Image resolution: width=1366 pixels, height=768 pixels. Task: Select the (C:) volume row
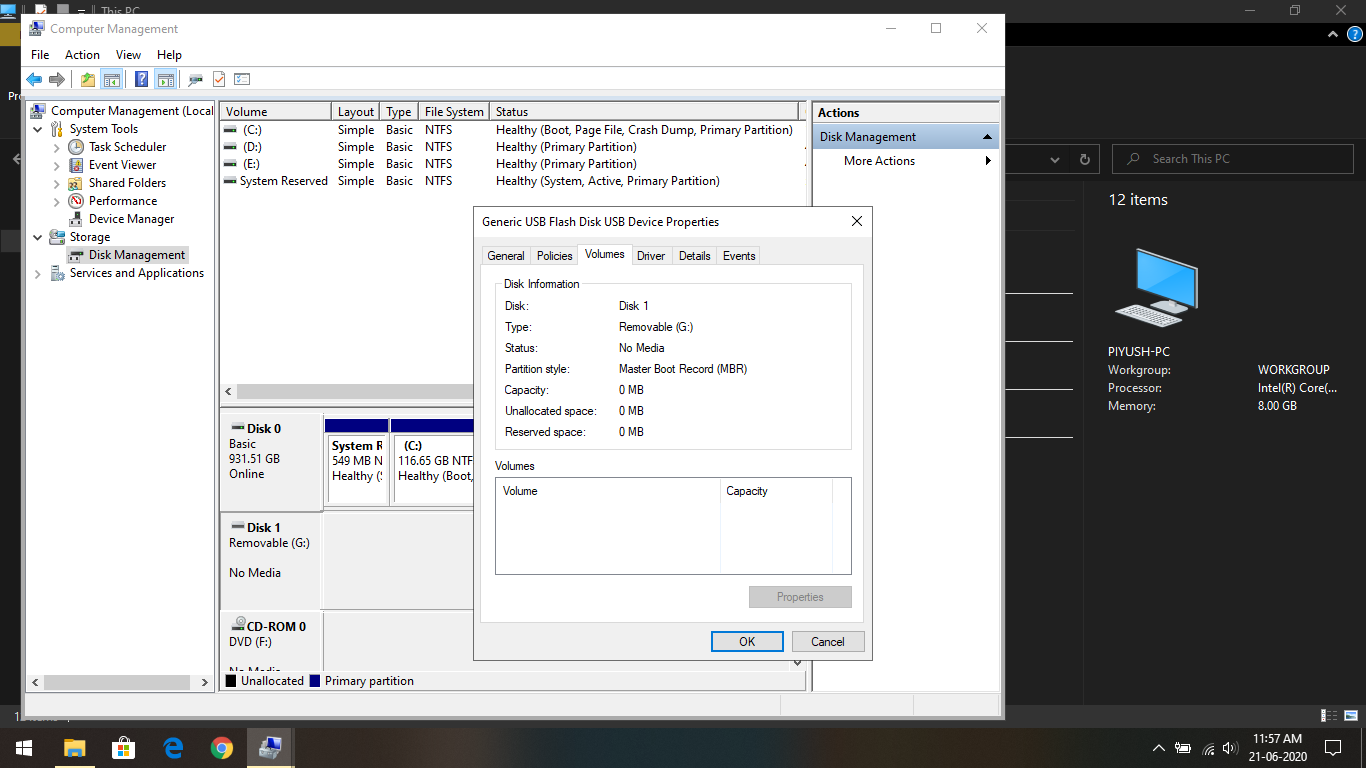click(510, 130)
